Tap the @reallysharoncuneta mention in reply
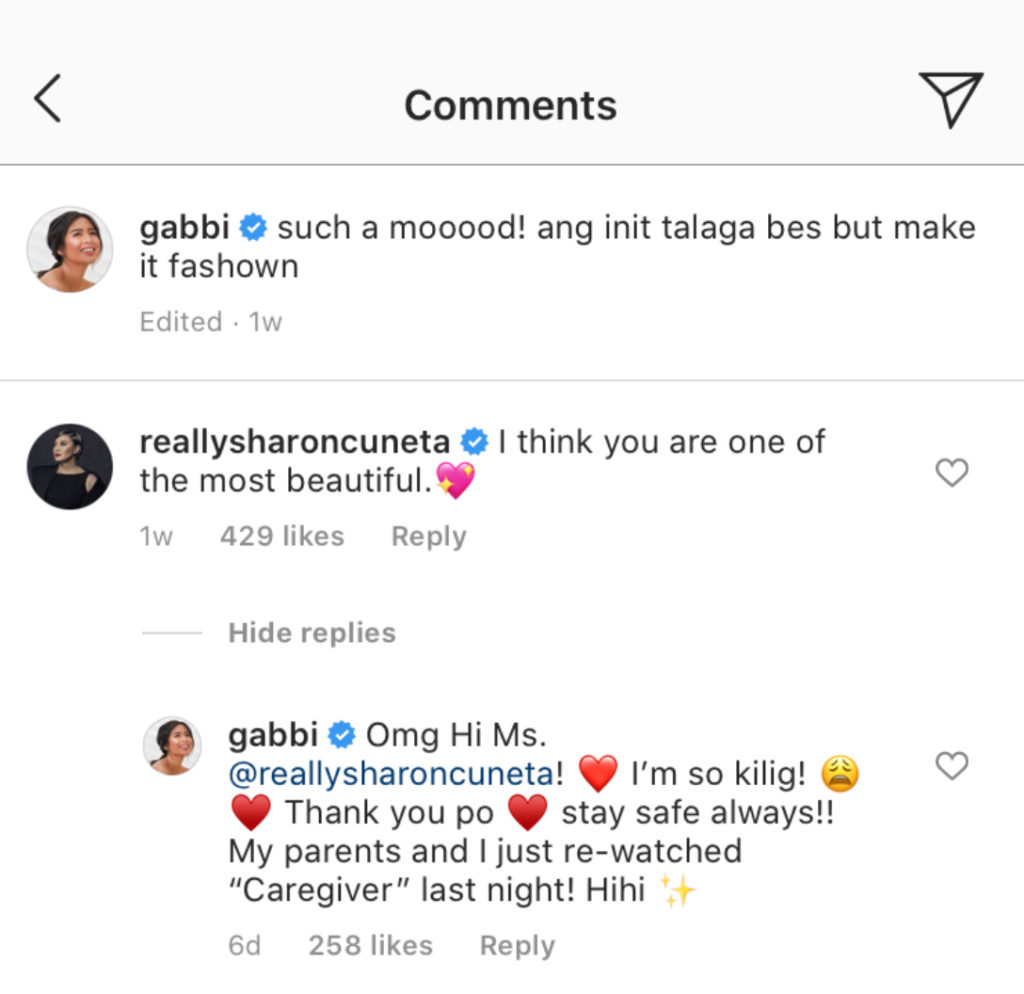 391,773
